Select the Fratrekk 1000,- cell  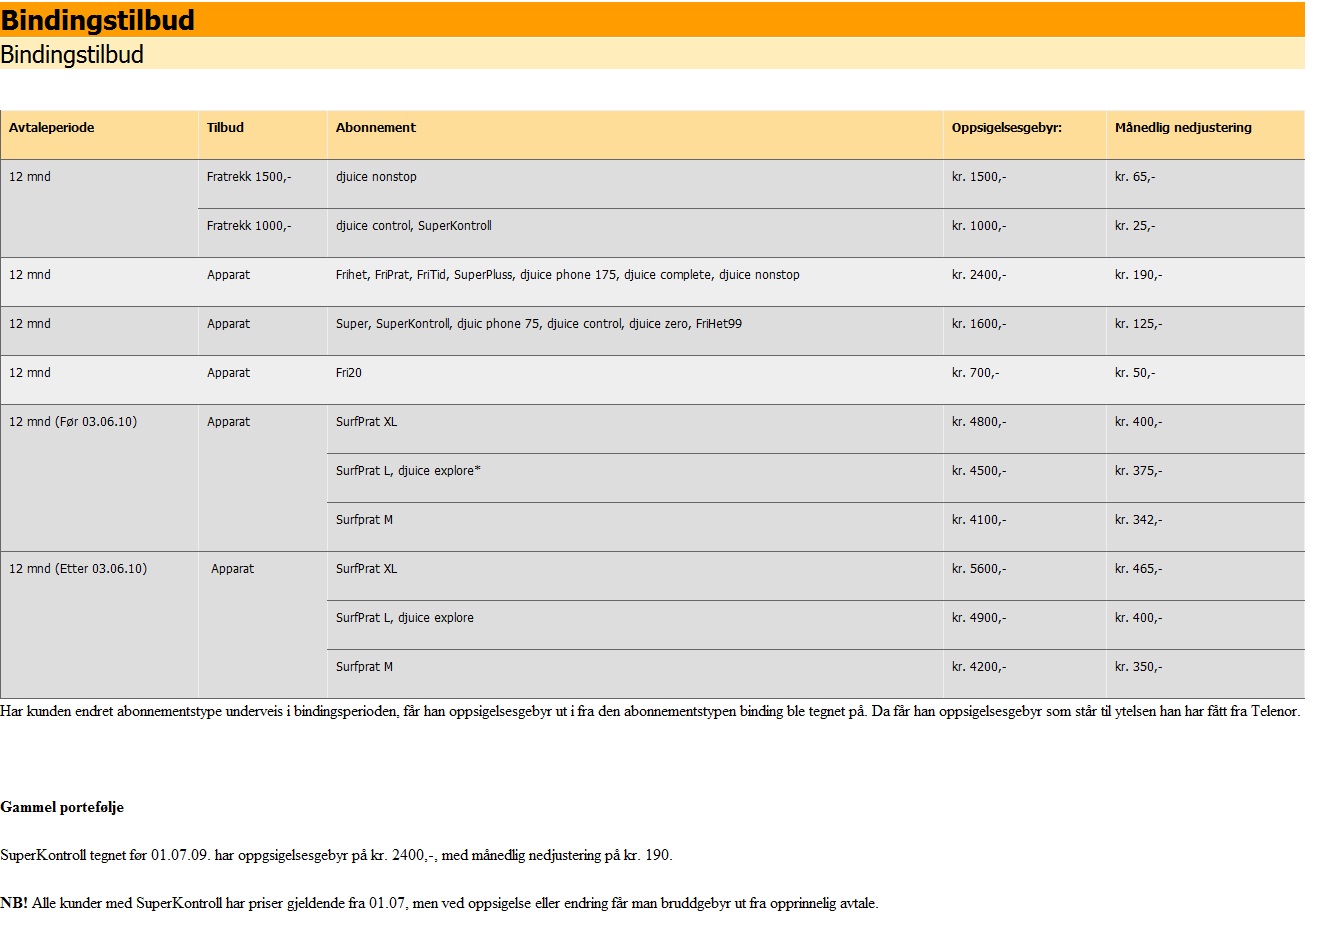tap(262, 233)
